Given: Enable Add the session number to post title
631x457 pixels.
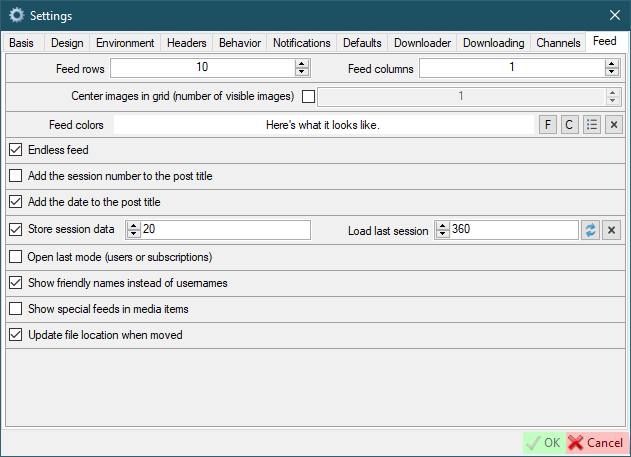Looking at the screenshot, I should pyautogui.click(x=15, y=176).
